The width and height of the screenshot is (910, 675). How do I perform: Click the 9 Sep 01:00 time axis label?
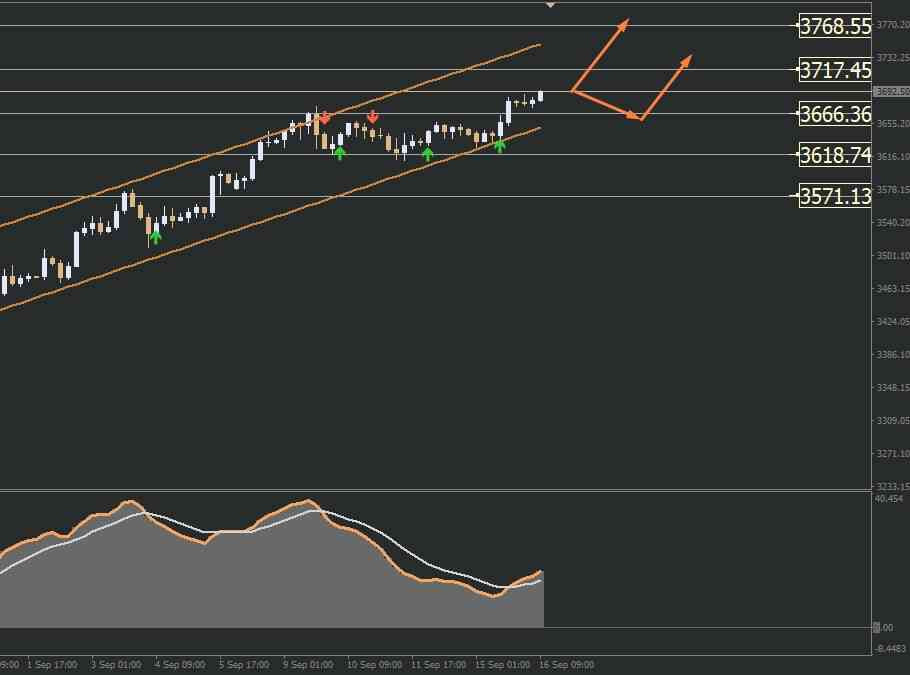point(308,665)
